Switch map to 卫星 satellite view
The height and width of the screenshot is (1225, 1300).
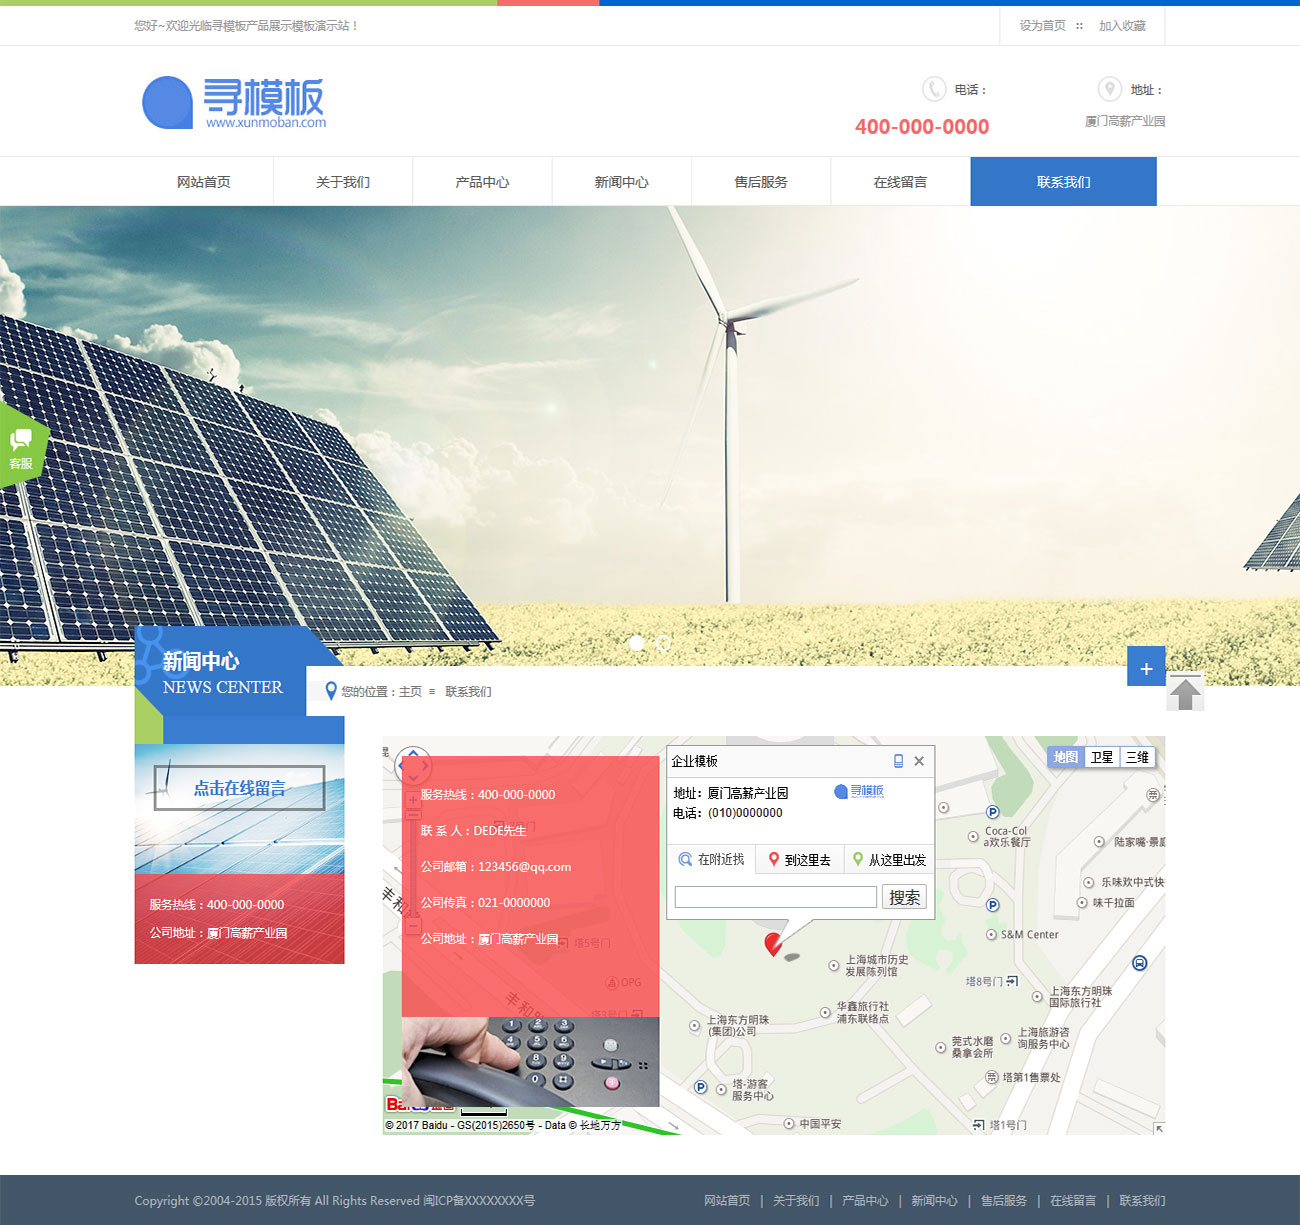point(1102,757)
